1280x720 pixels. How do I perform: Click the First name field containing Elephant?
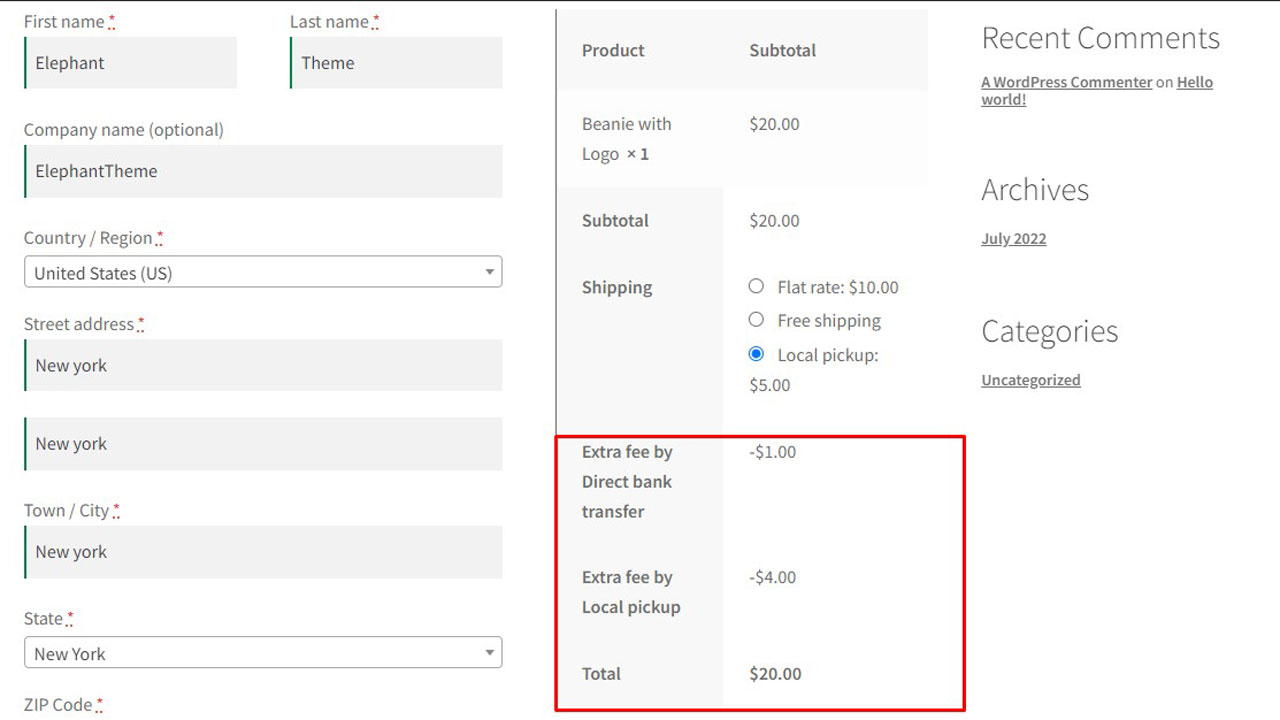[131, 63]
